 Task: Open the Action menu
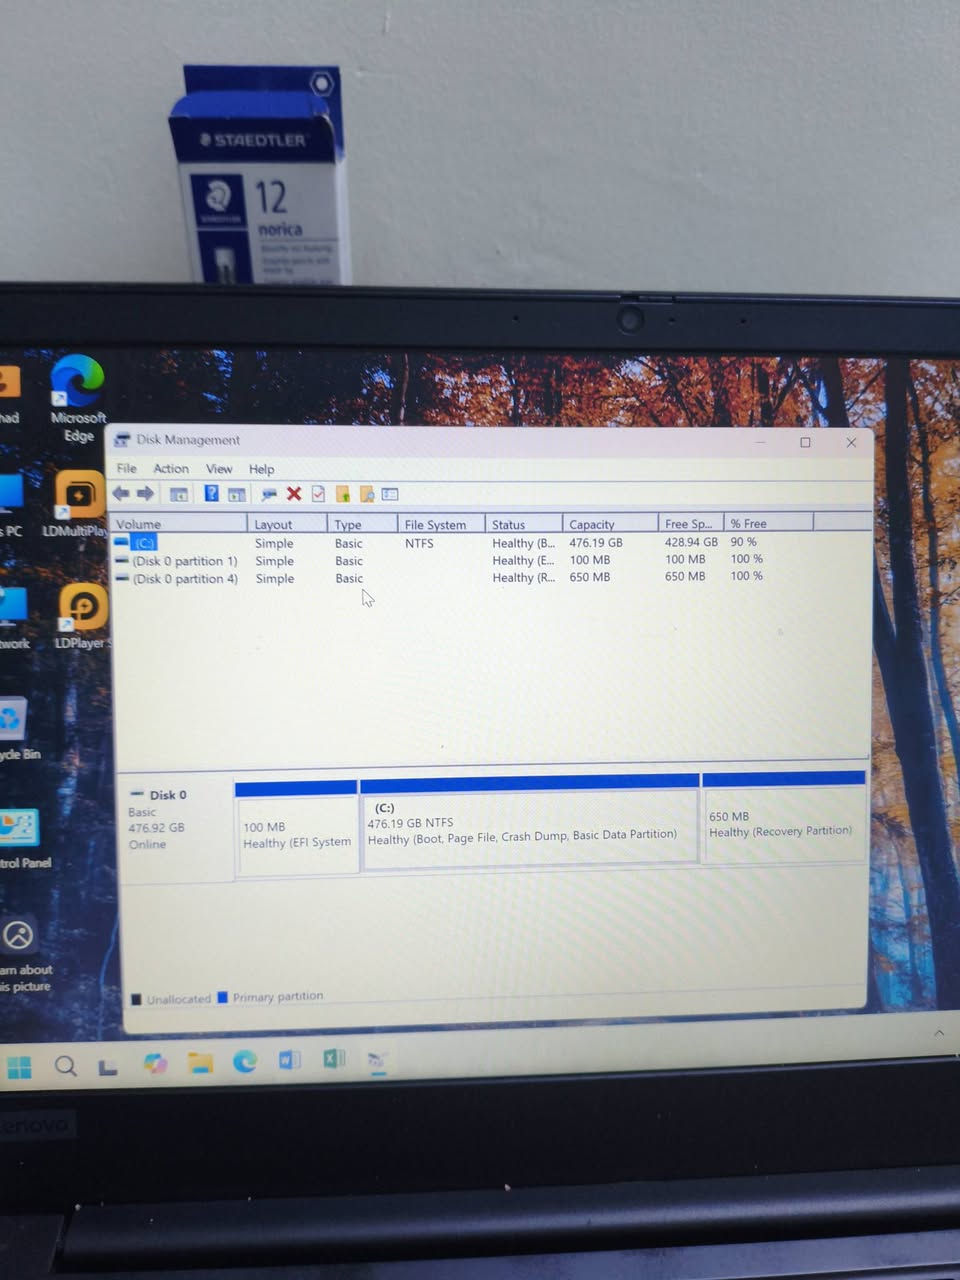[171, 468]
